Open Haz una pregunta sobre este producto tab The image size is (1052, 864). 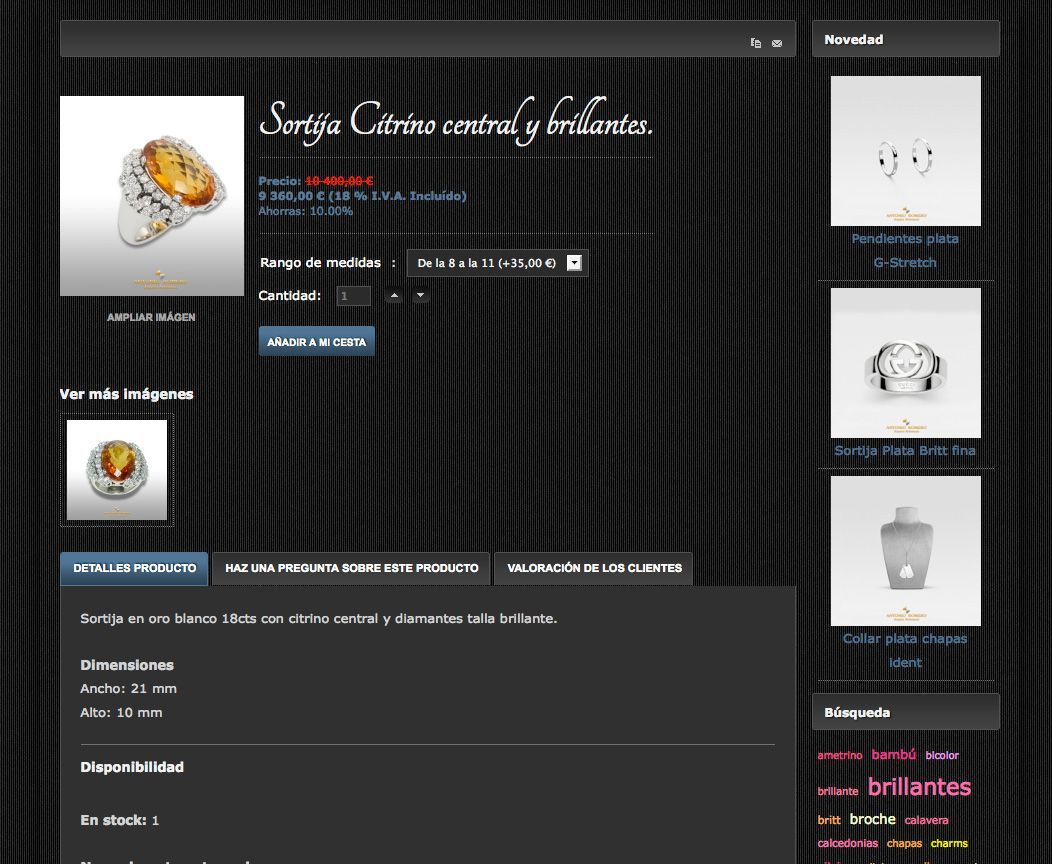[x=352, y=568]
